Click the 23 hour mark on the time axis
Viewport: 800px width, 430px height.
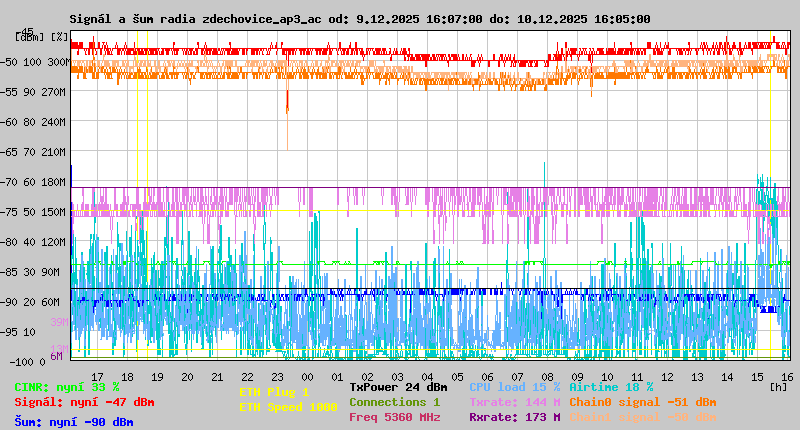(279, 377)
